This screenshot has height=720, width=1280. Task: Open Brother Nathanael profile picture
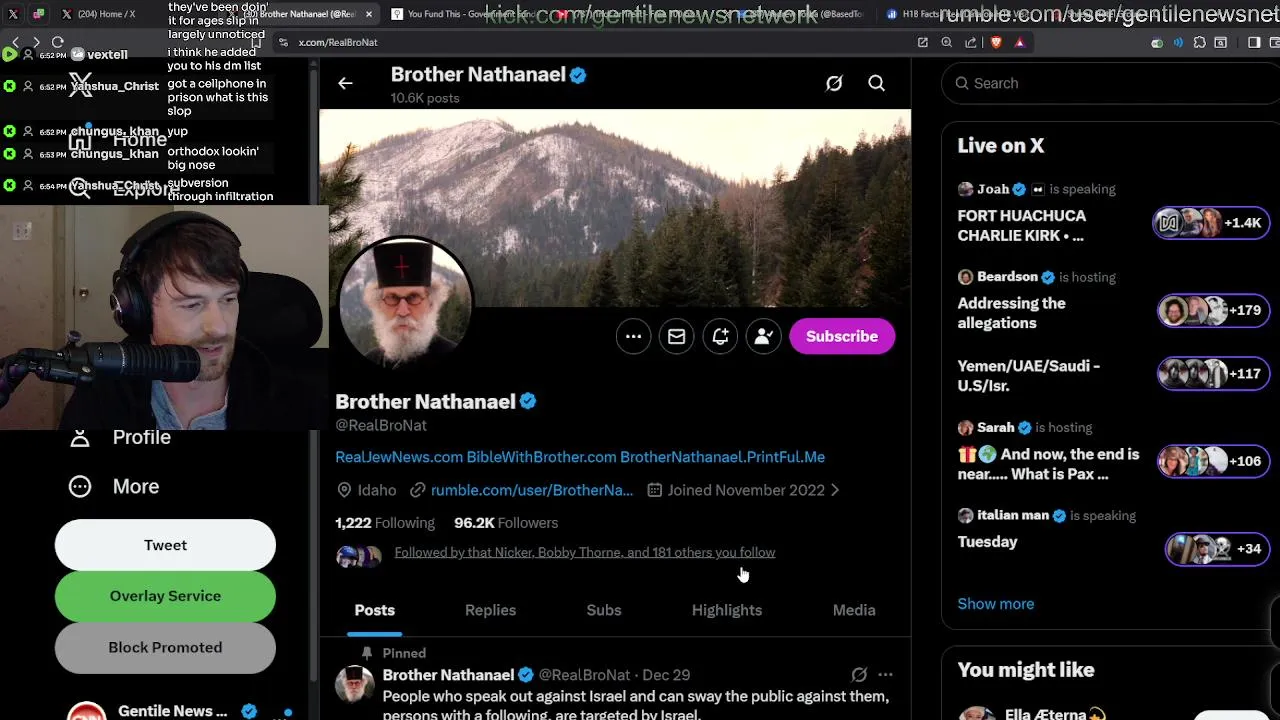(x=405, y=303)
